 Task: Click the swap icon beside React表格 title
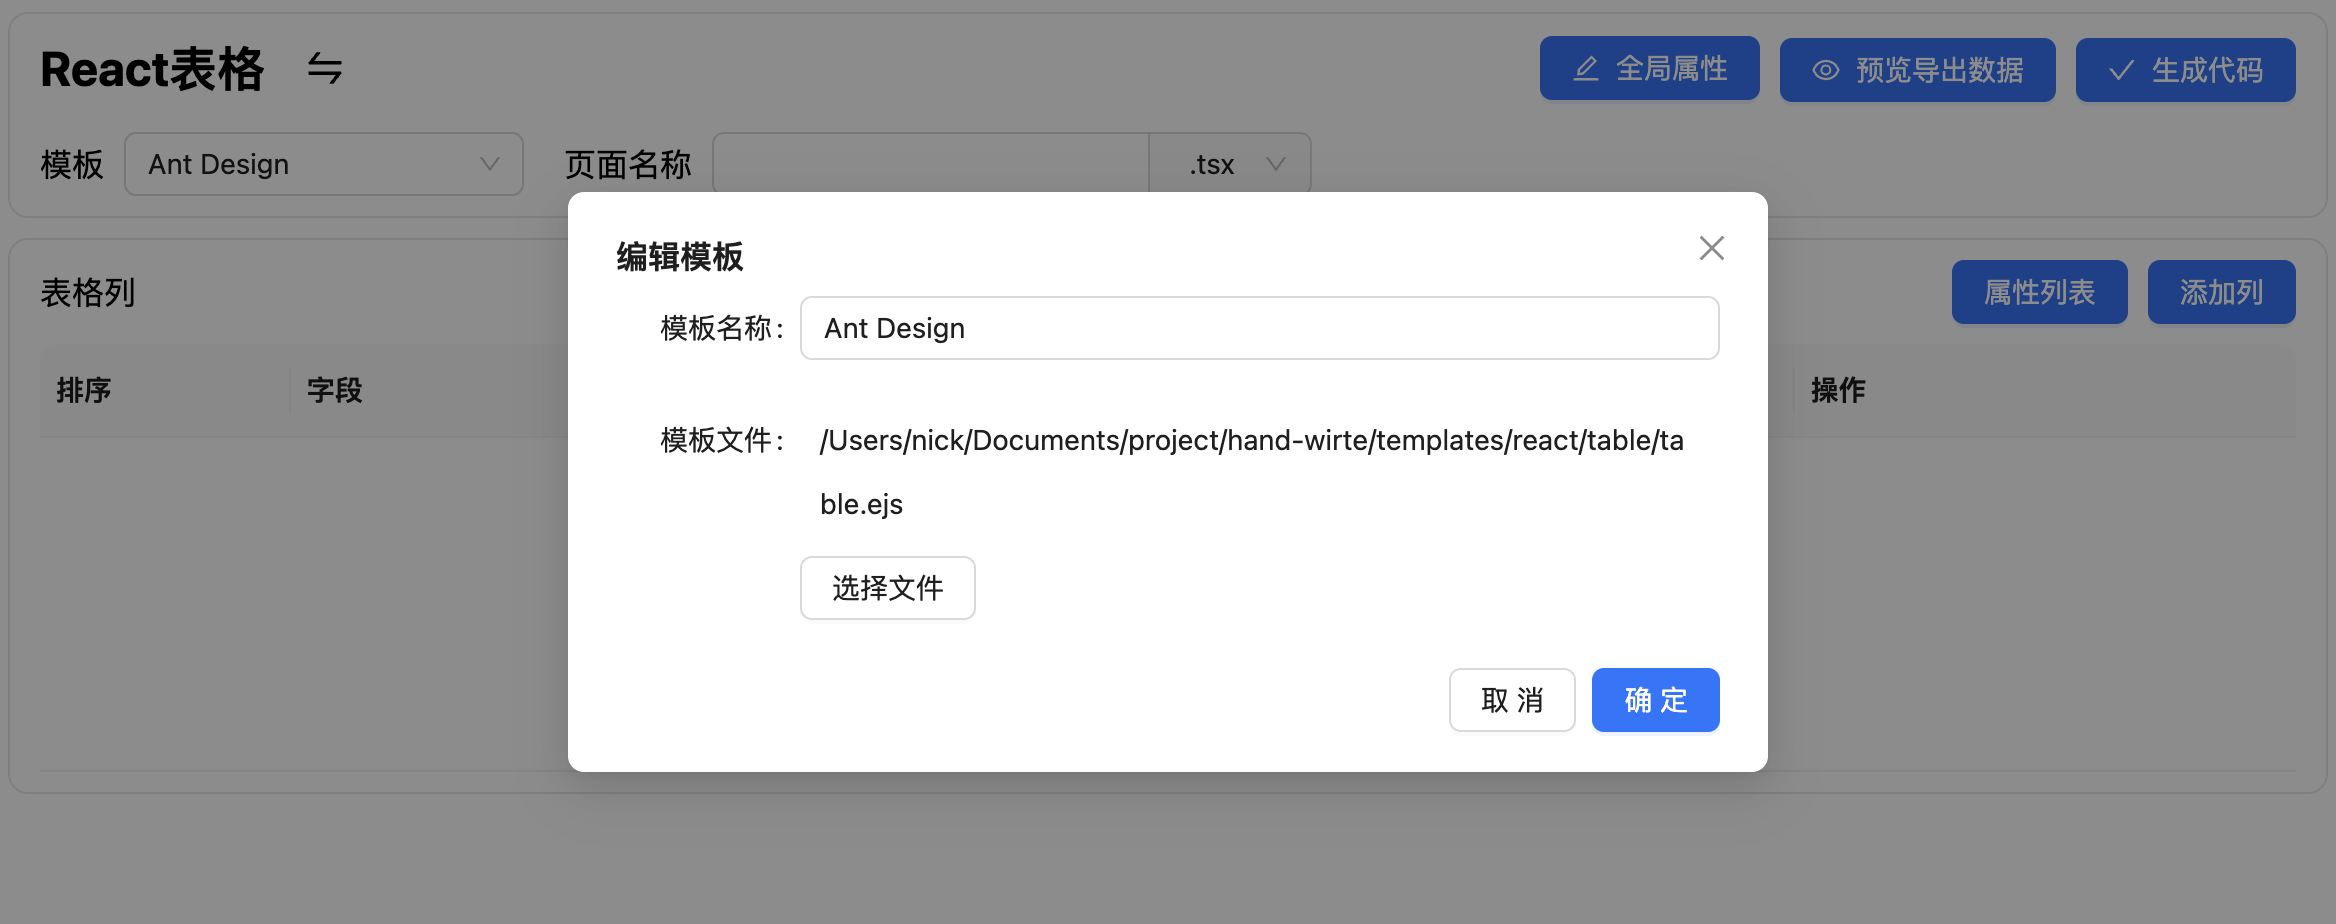323,68
